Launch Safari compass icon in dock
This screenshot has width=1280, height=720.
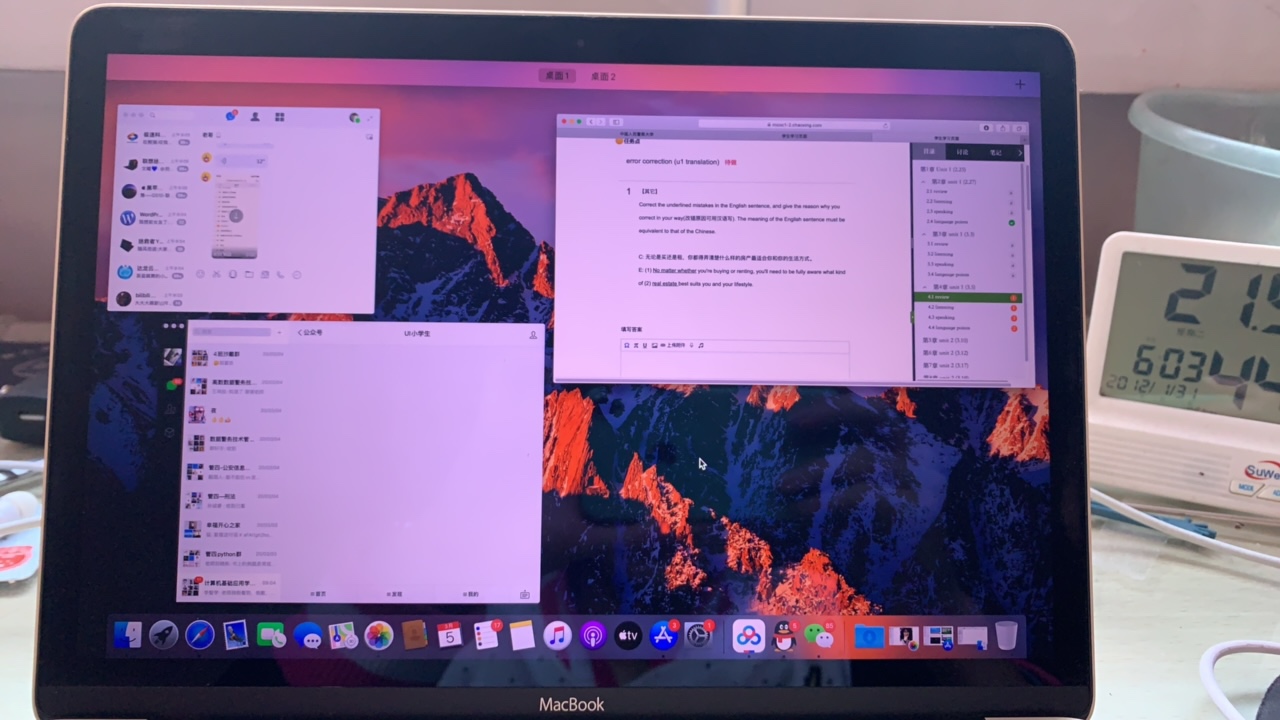[199, 635]
